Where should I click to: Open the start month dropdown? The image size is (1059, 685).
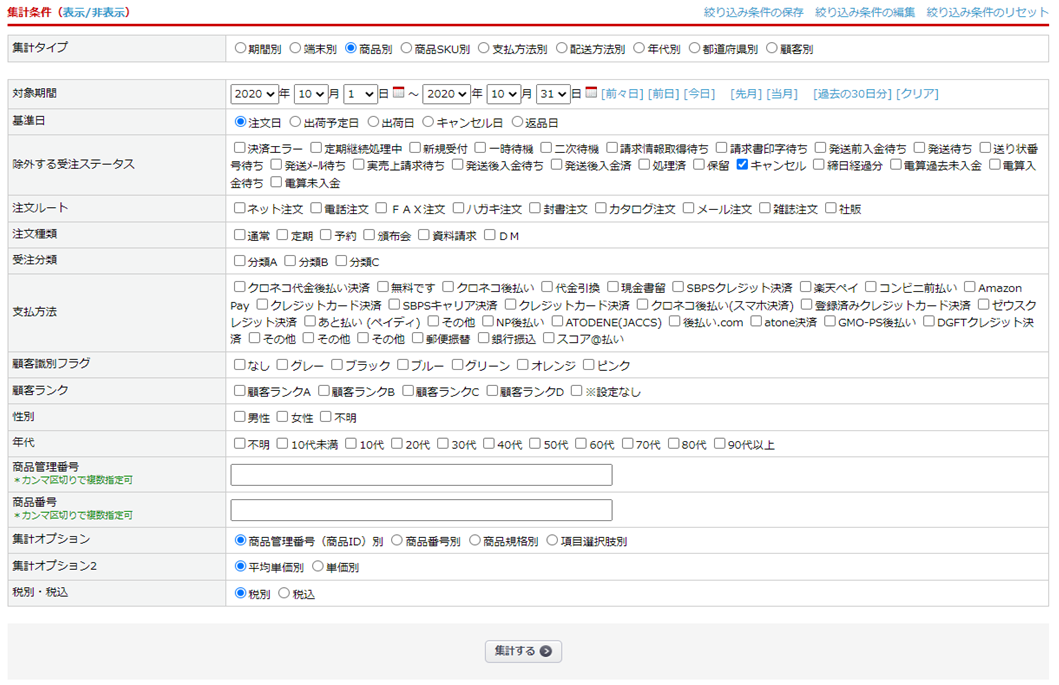pyautogui.click(x=310, y=94)
